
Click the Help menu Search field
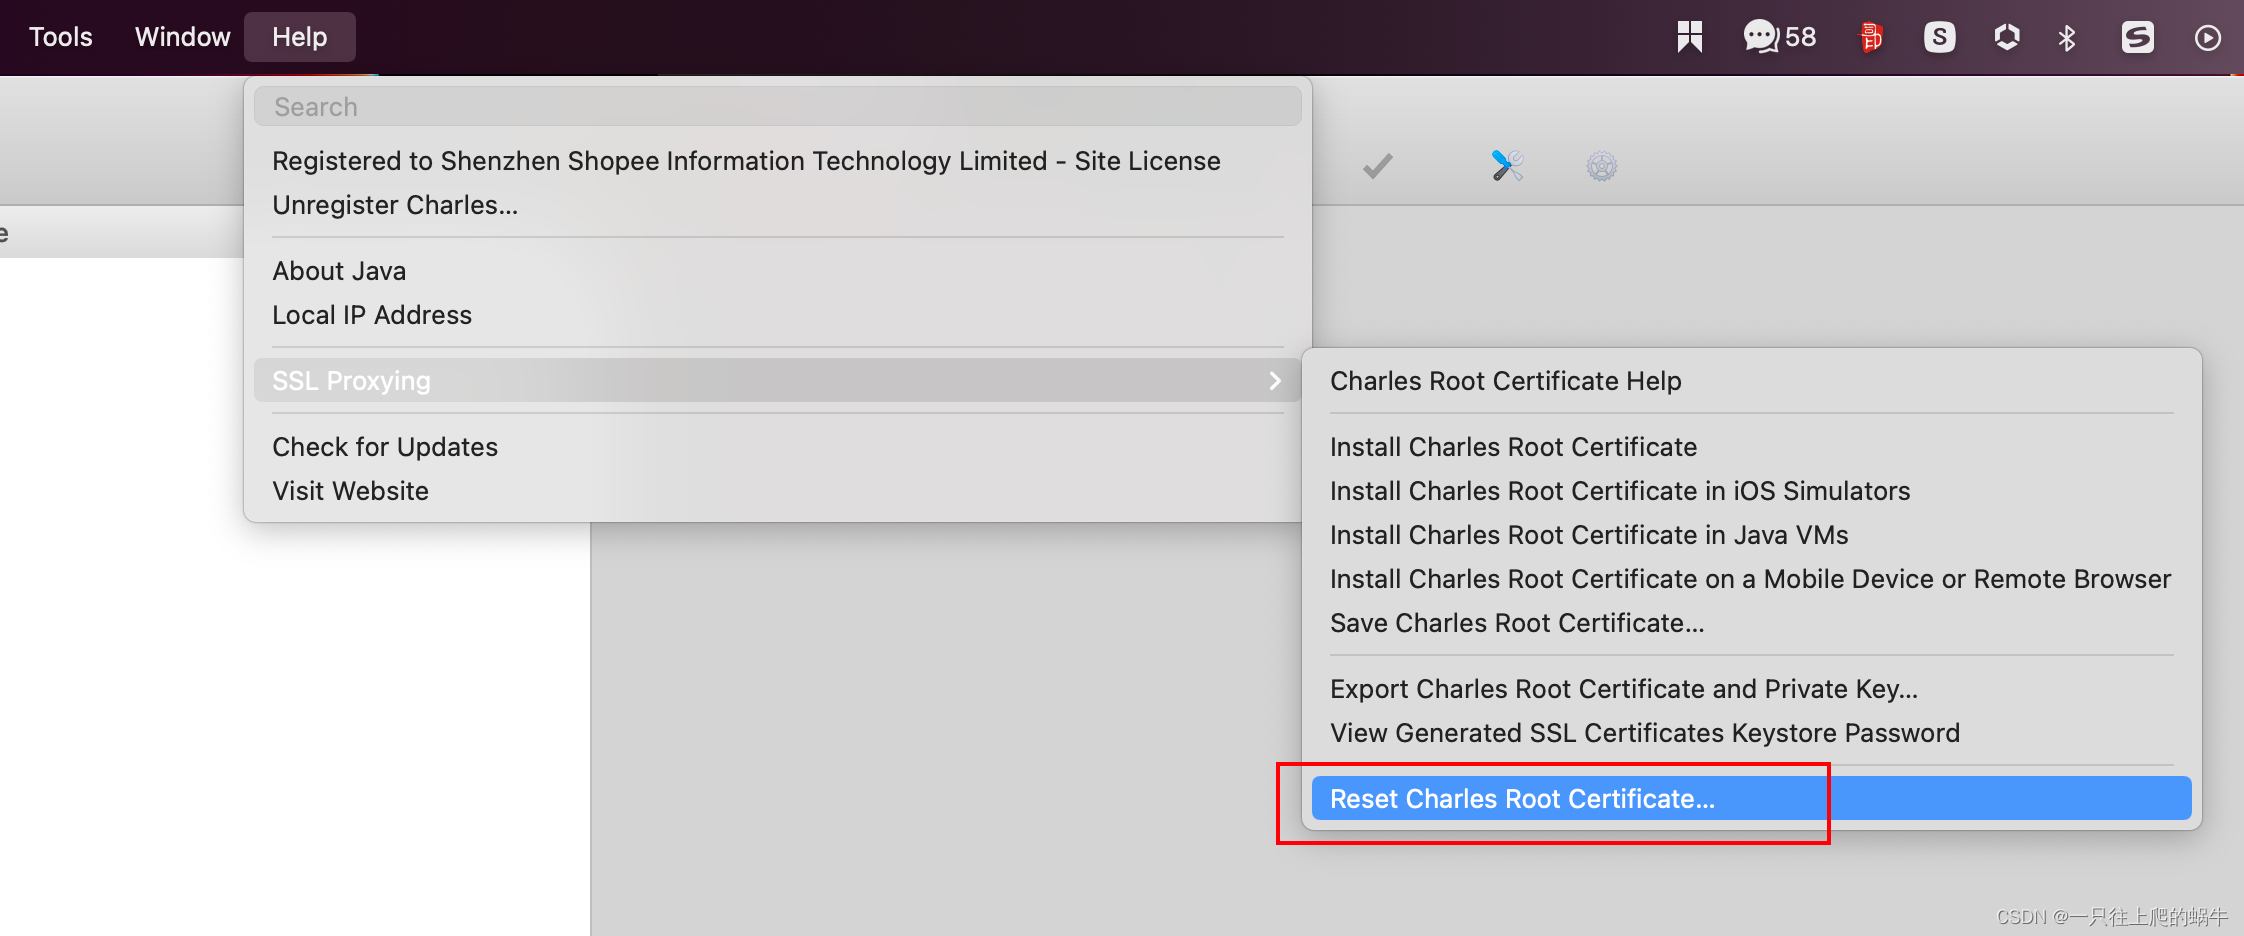778,106
